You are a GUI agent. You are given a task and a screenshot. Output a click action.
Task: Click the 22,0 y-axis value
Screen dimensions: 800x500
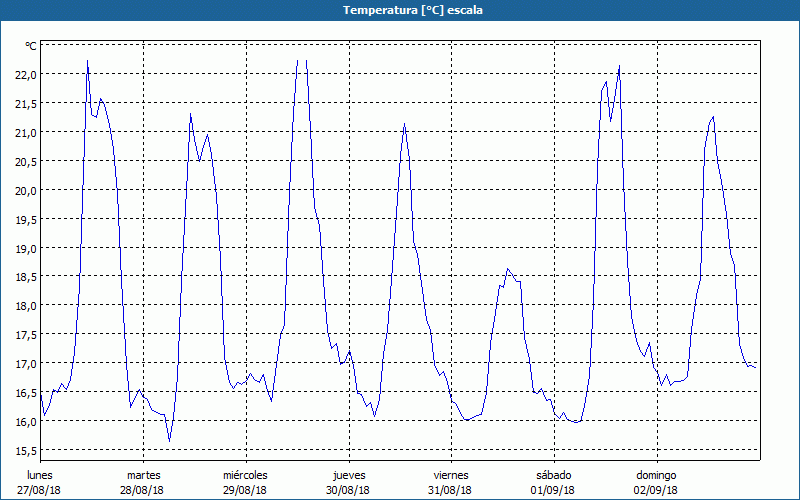26,75
